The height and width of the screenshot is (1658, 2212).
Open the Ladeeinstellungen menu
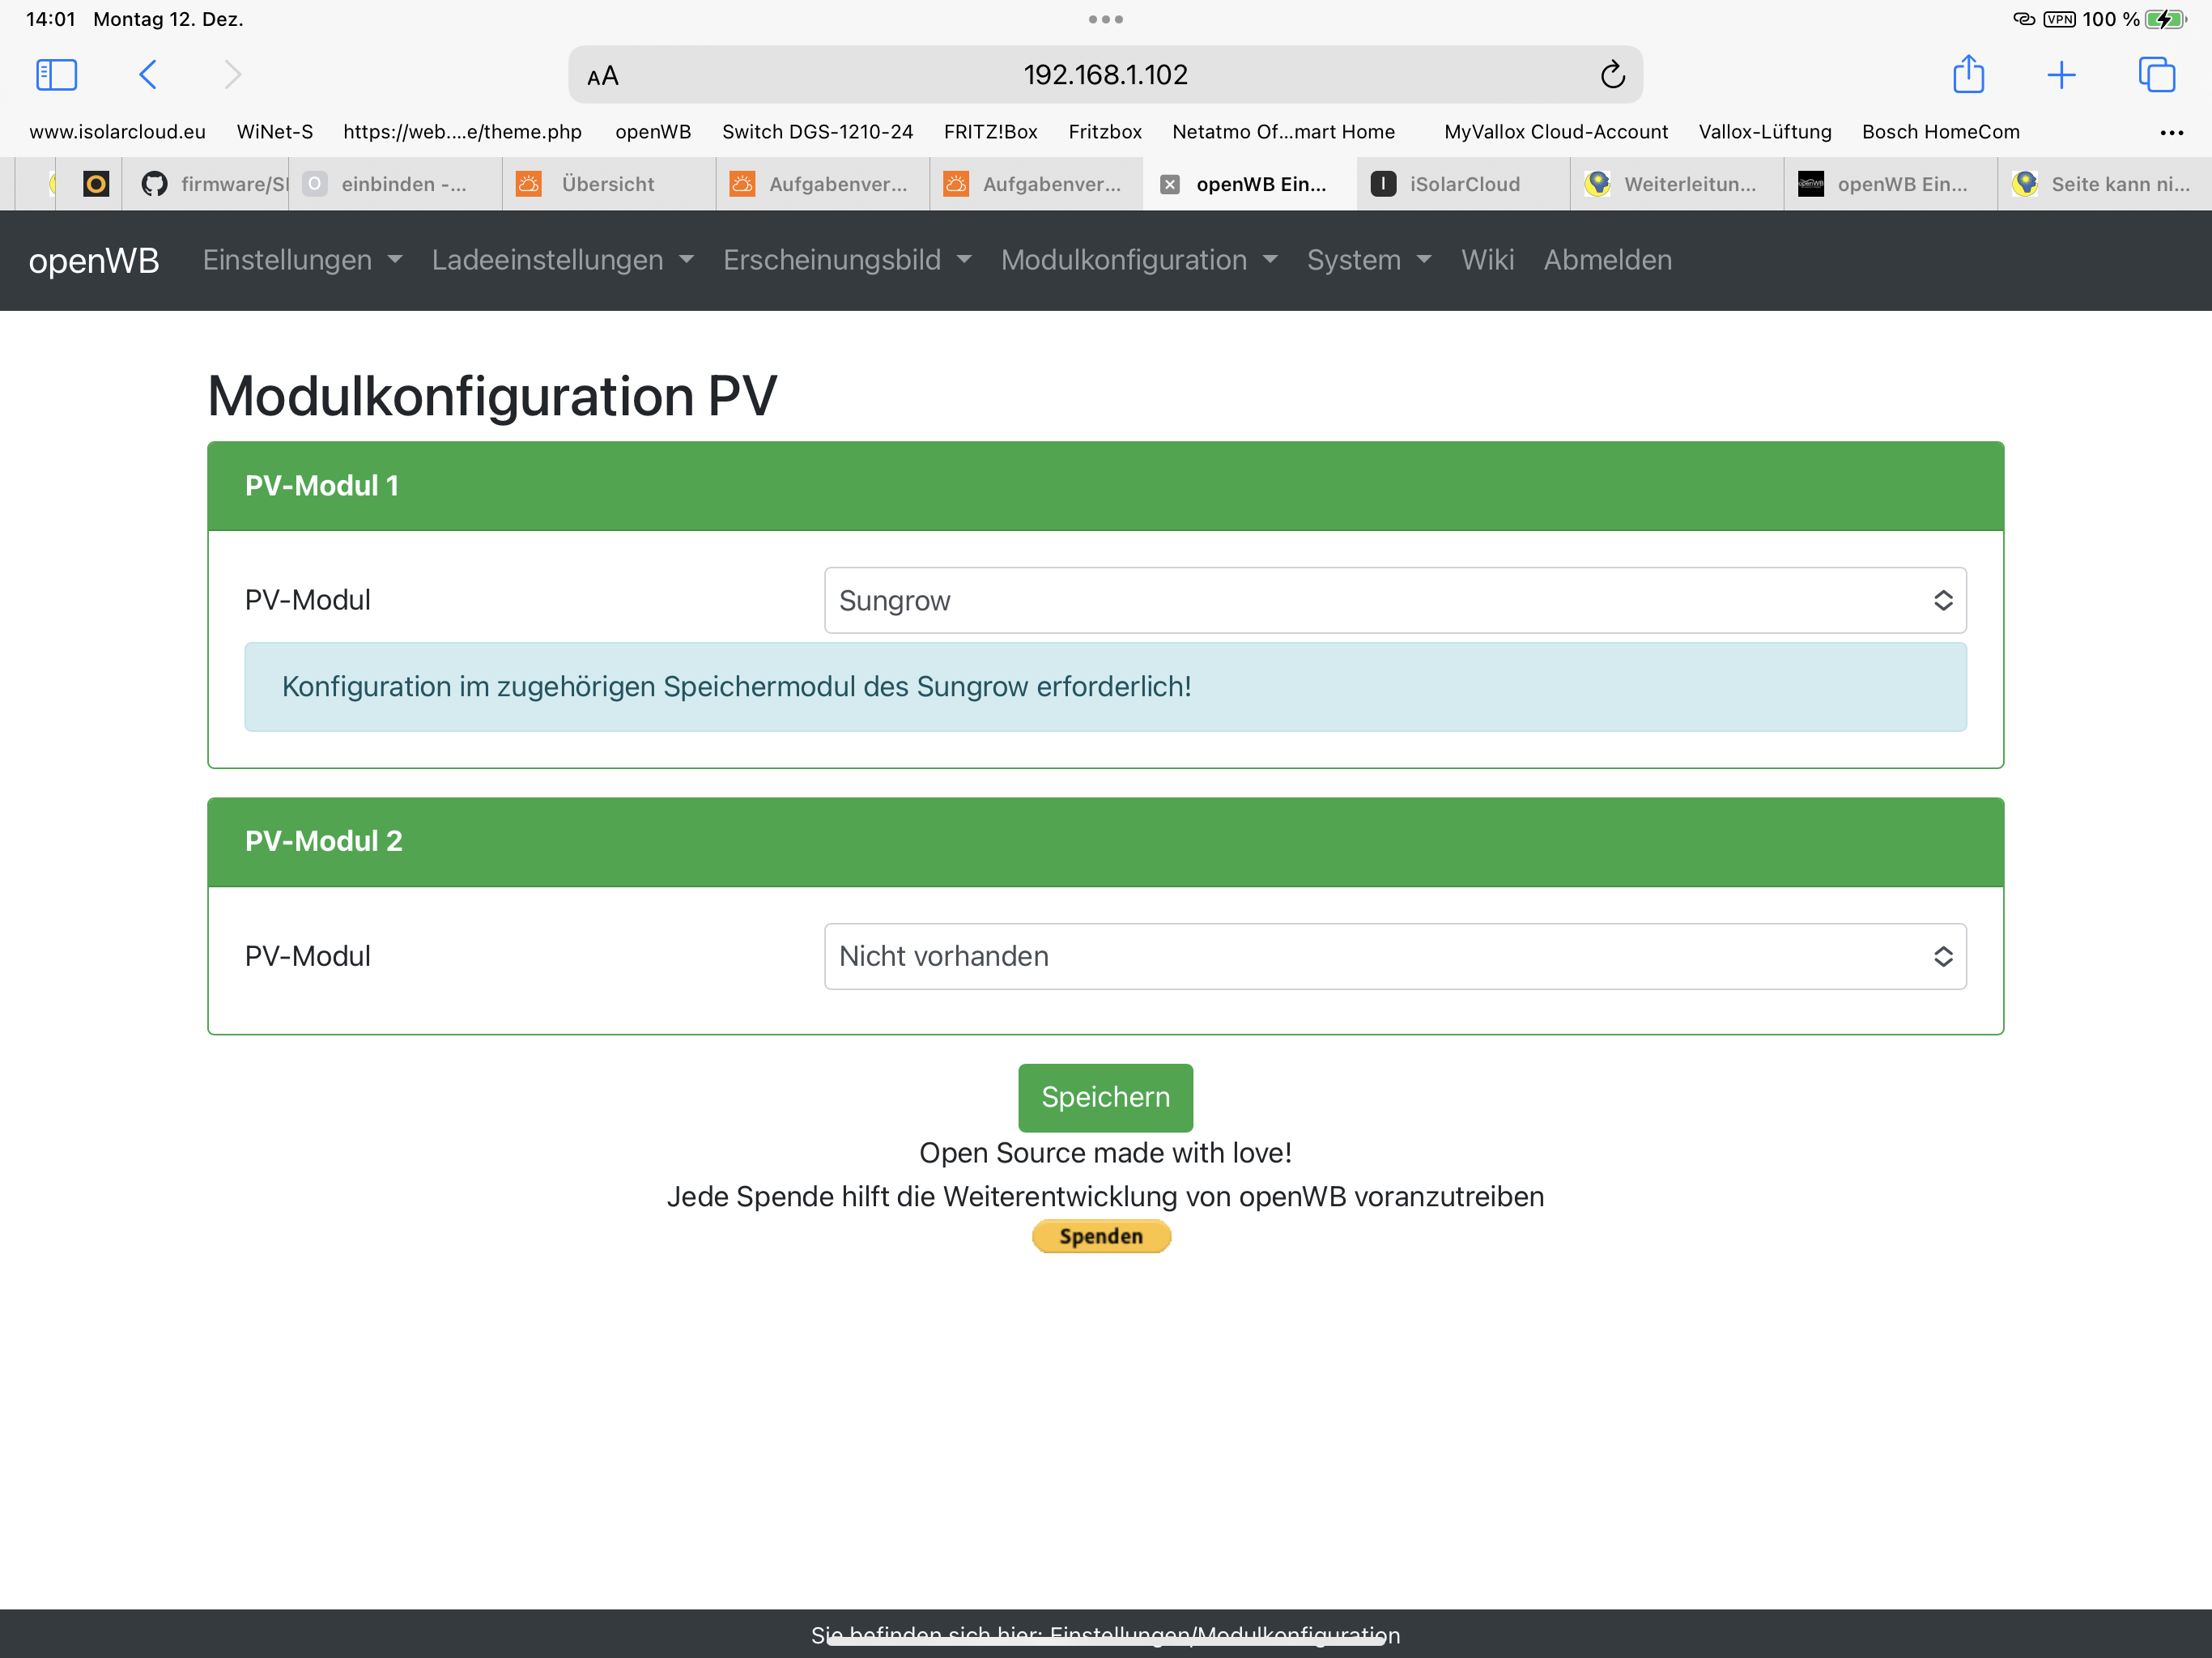coord(562,260)
